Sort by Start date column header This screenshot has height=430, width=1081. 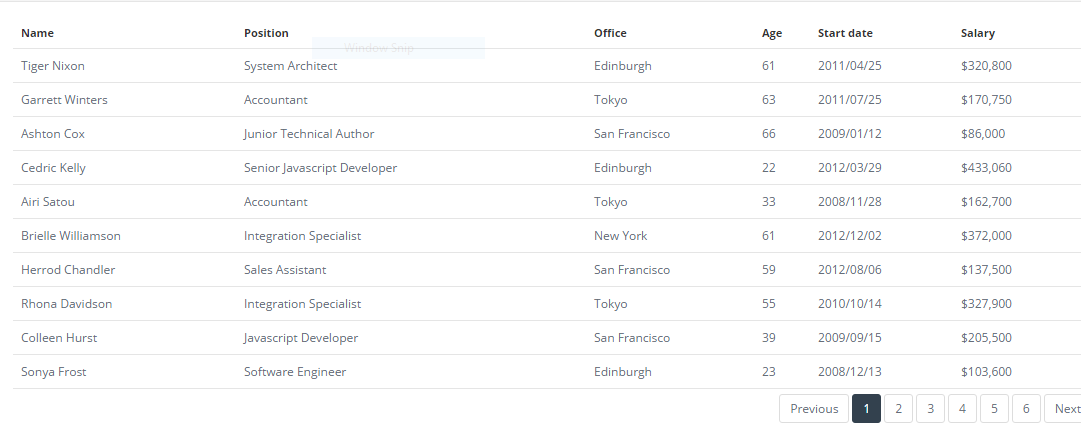tap(845, 33)
